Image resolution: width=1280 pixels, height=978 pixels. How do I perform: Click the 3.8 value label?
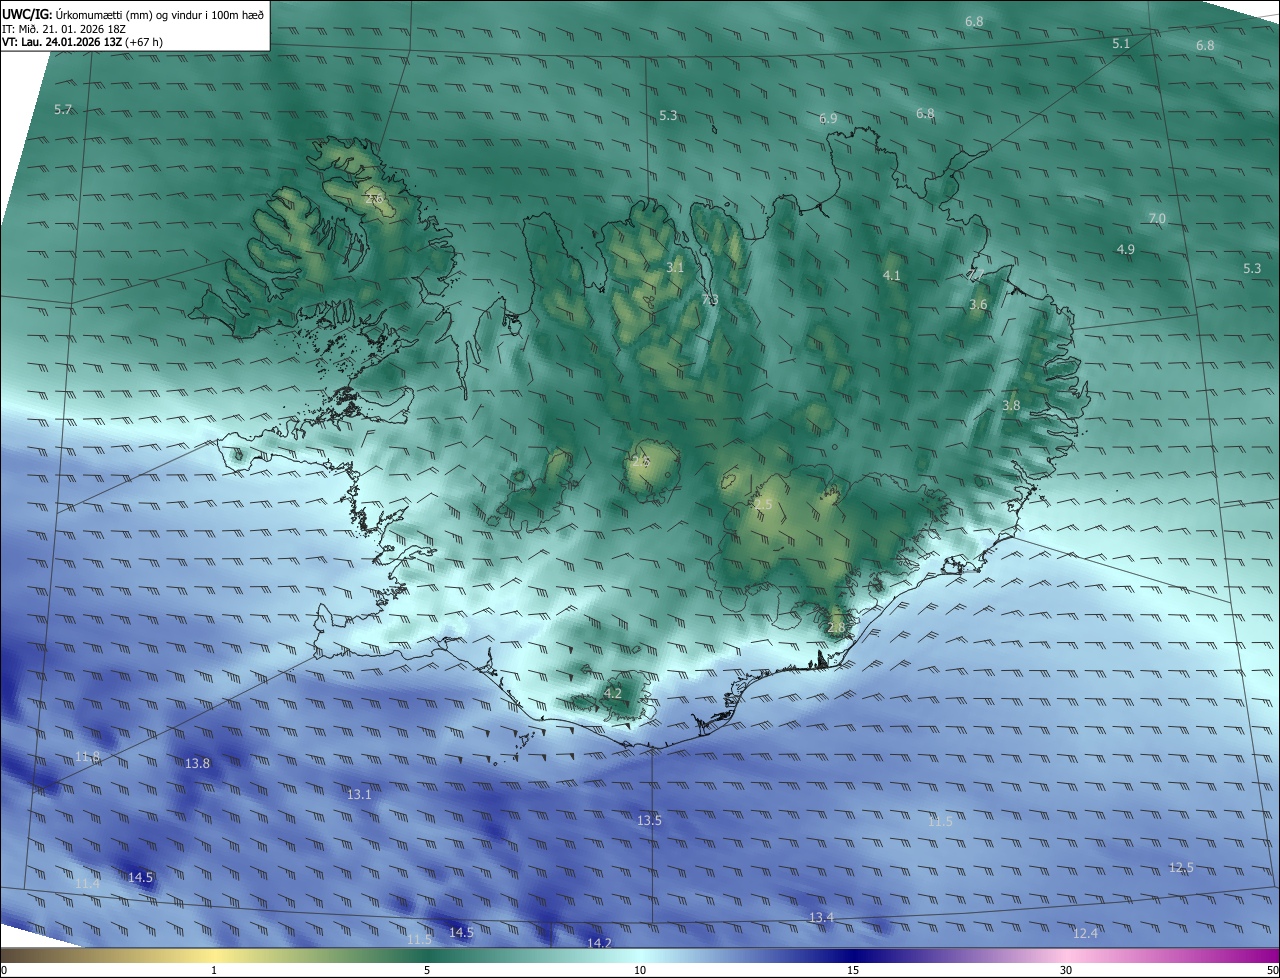click(1011, 405)
